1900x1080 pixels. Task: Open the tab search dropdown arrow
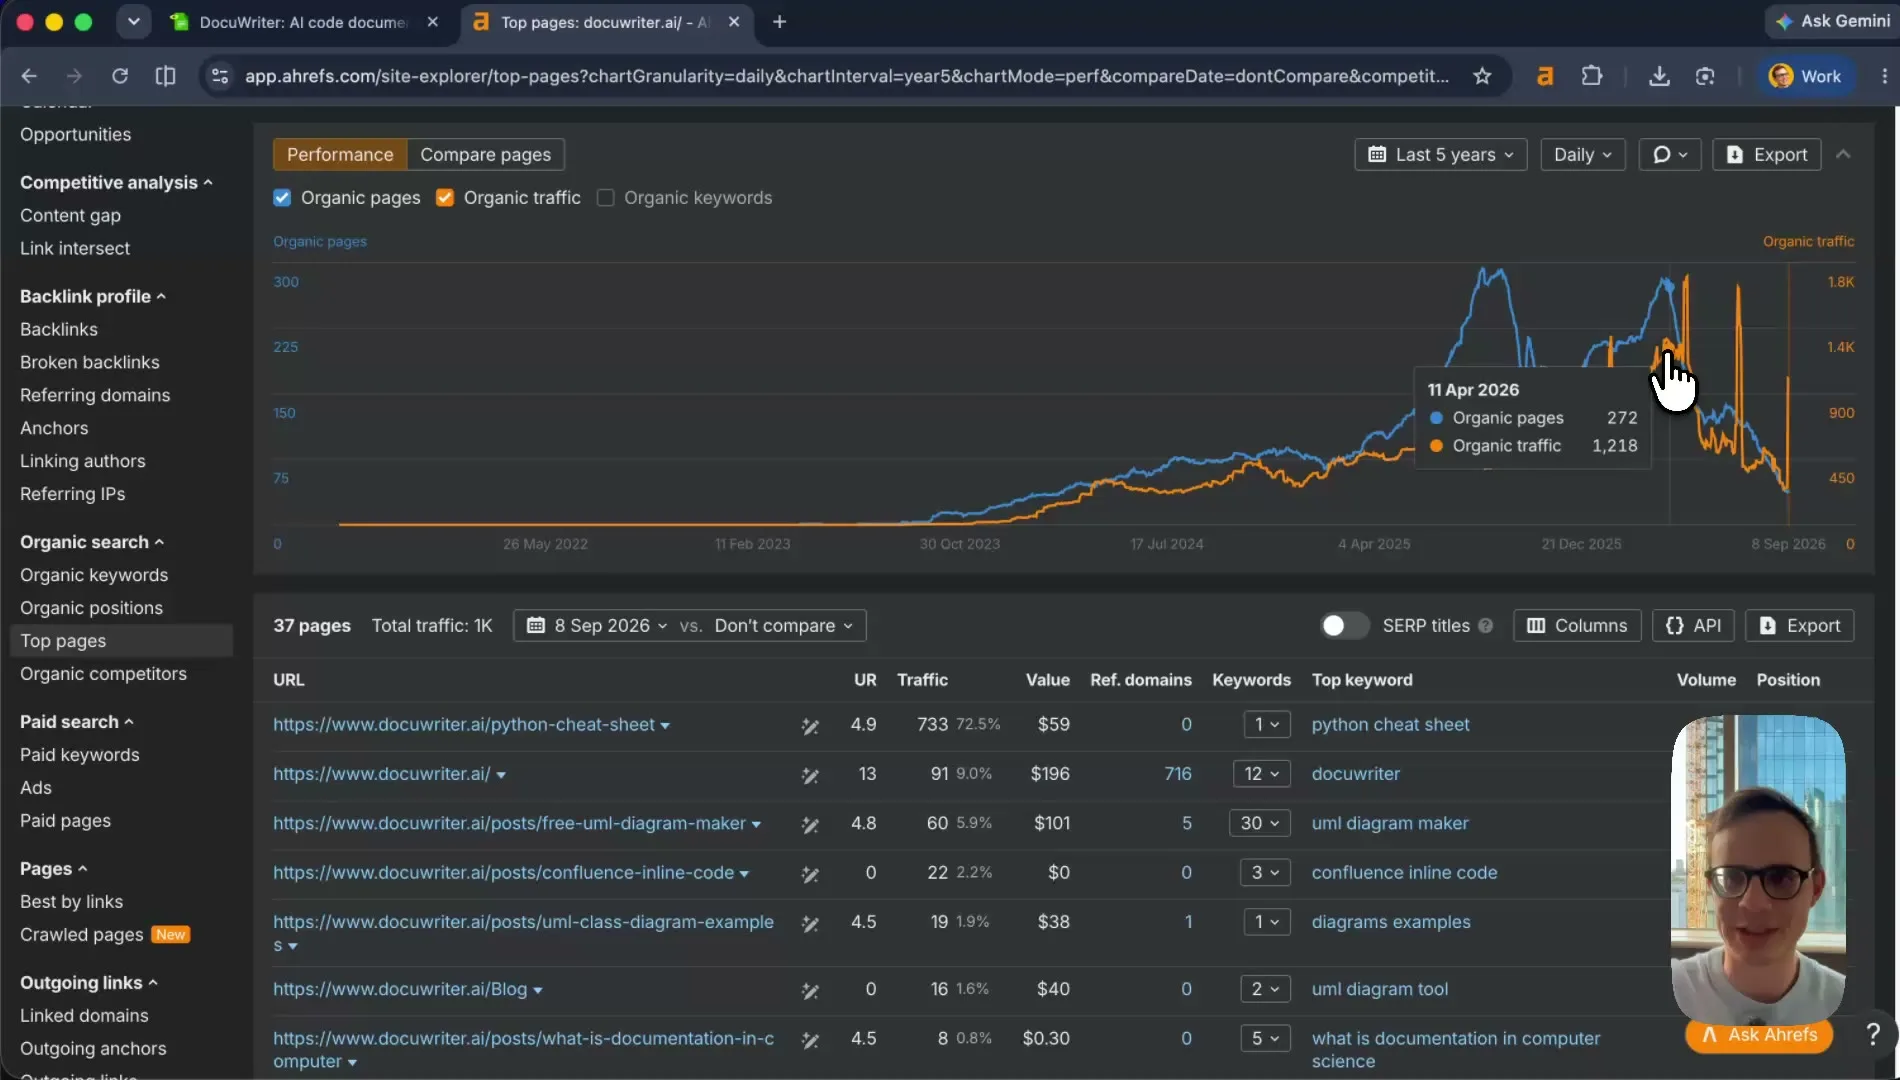[x=133, y=22]
